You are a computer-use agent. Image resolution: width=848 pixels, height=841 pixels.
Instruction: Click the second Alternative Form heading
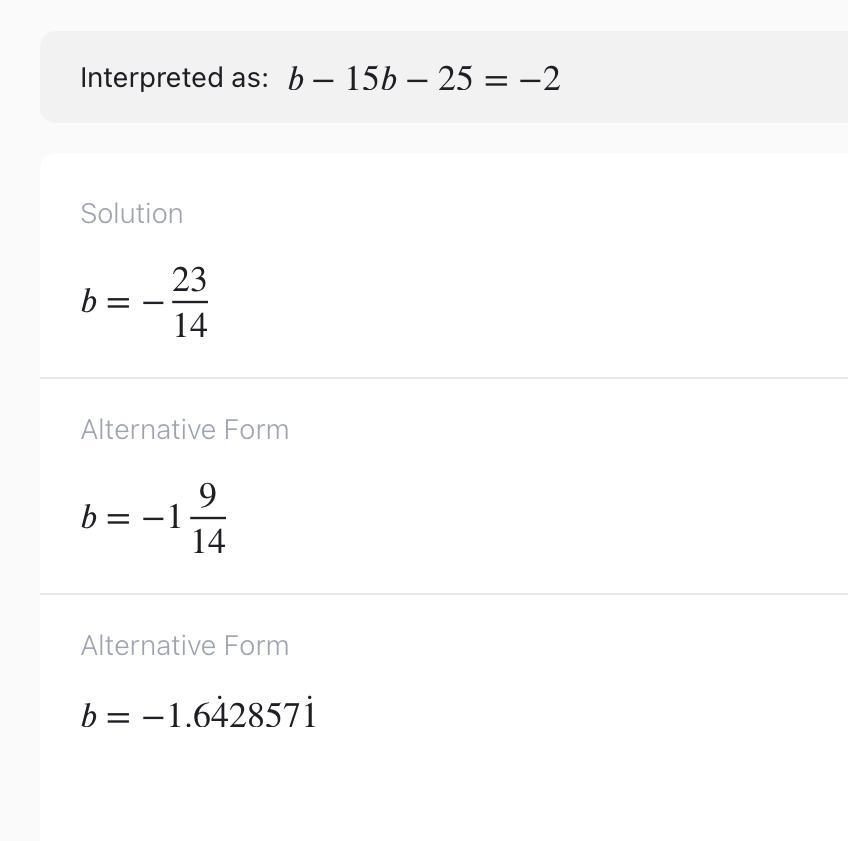[x=184, y=646]
